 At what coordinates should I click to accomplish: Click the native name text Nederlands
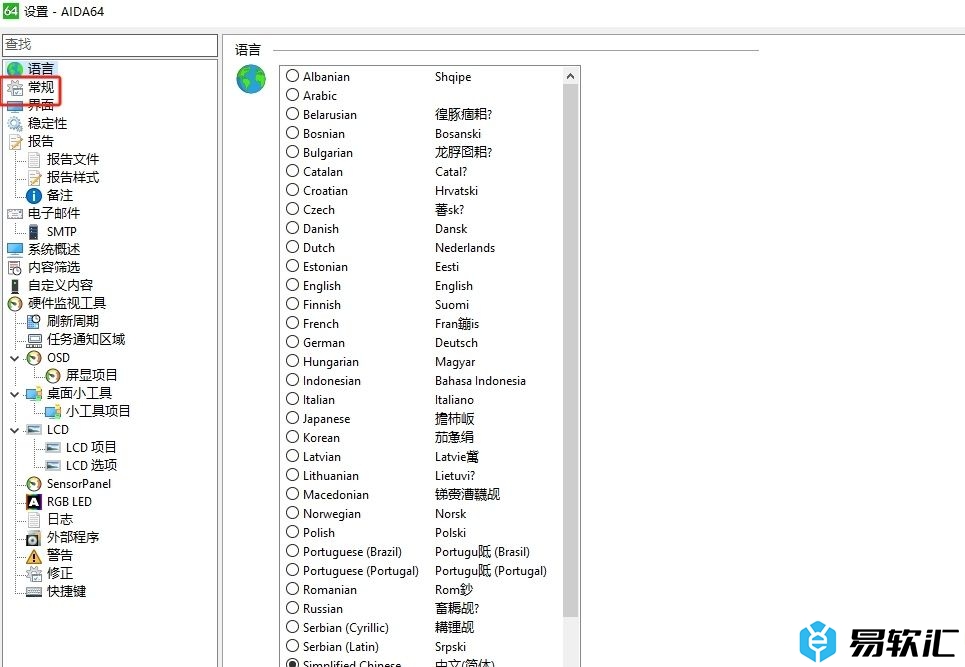click(465, 247)
